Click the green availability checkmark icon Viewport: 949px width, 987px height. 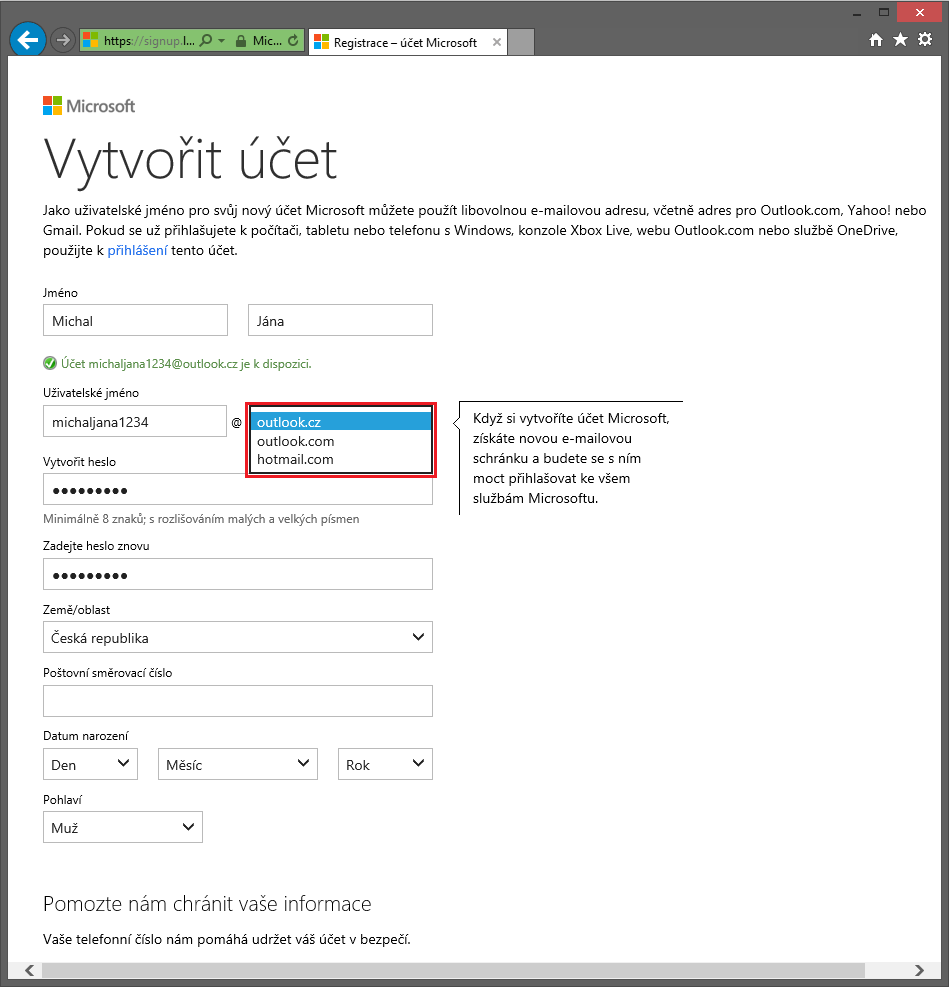click(49, 364)
